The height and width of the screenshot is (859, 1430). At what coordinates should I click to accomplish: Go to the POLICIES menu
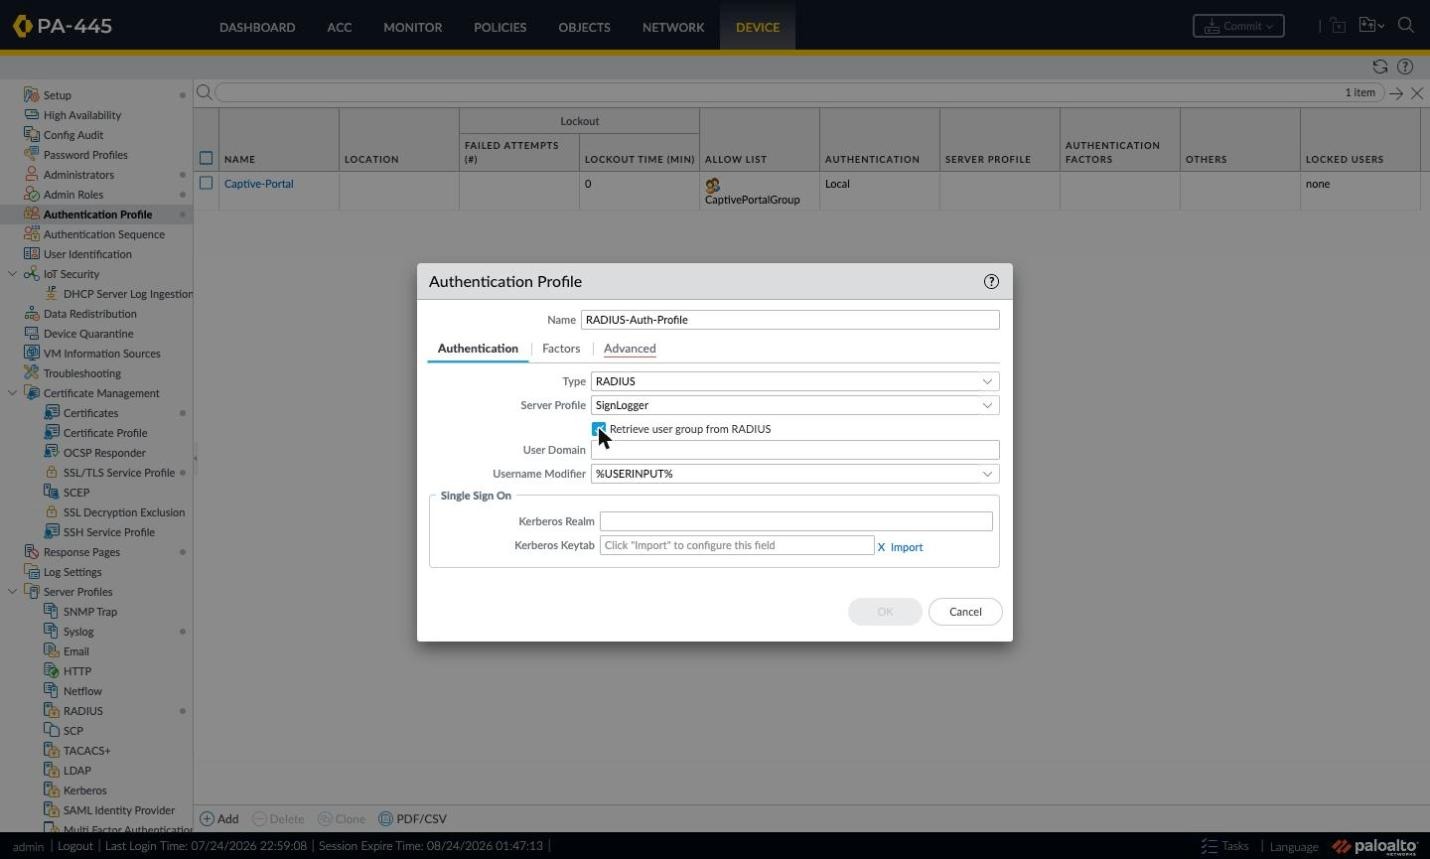pos(500,27)
